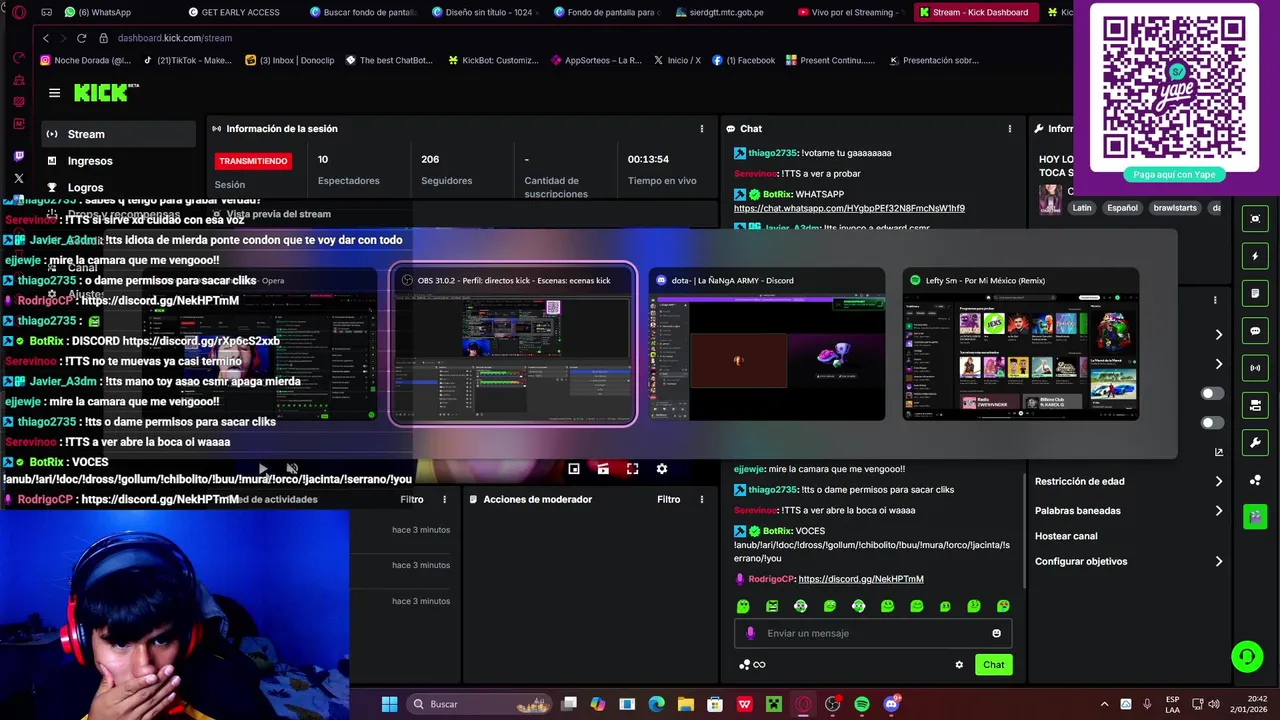Image resolution: width=1280 pixels, height=720 pixels.
Task: Toggle fullscreen on stream preview
Action: pos(632,468)
